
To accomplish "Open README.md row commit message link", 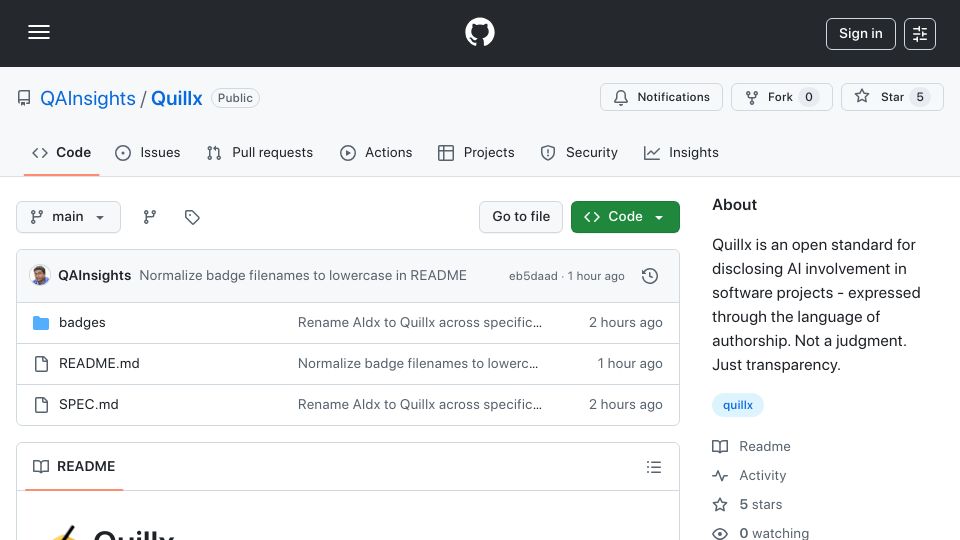I will point(418,364).
